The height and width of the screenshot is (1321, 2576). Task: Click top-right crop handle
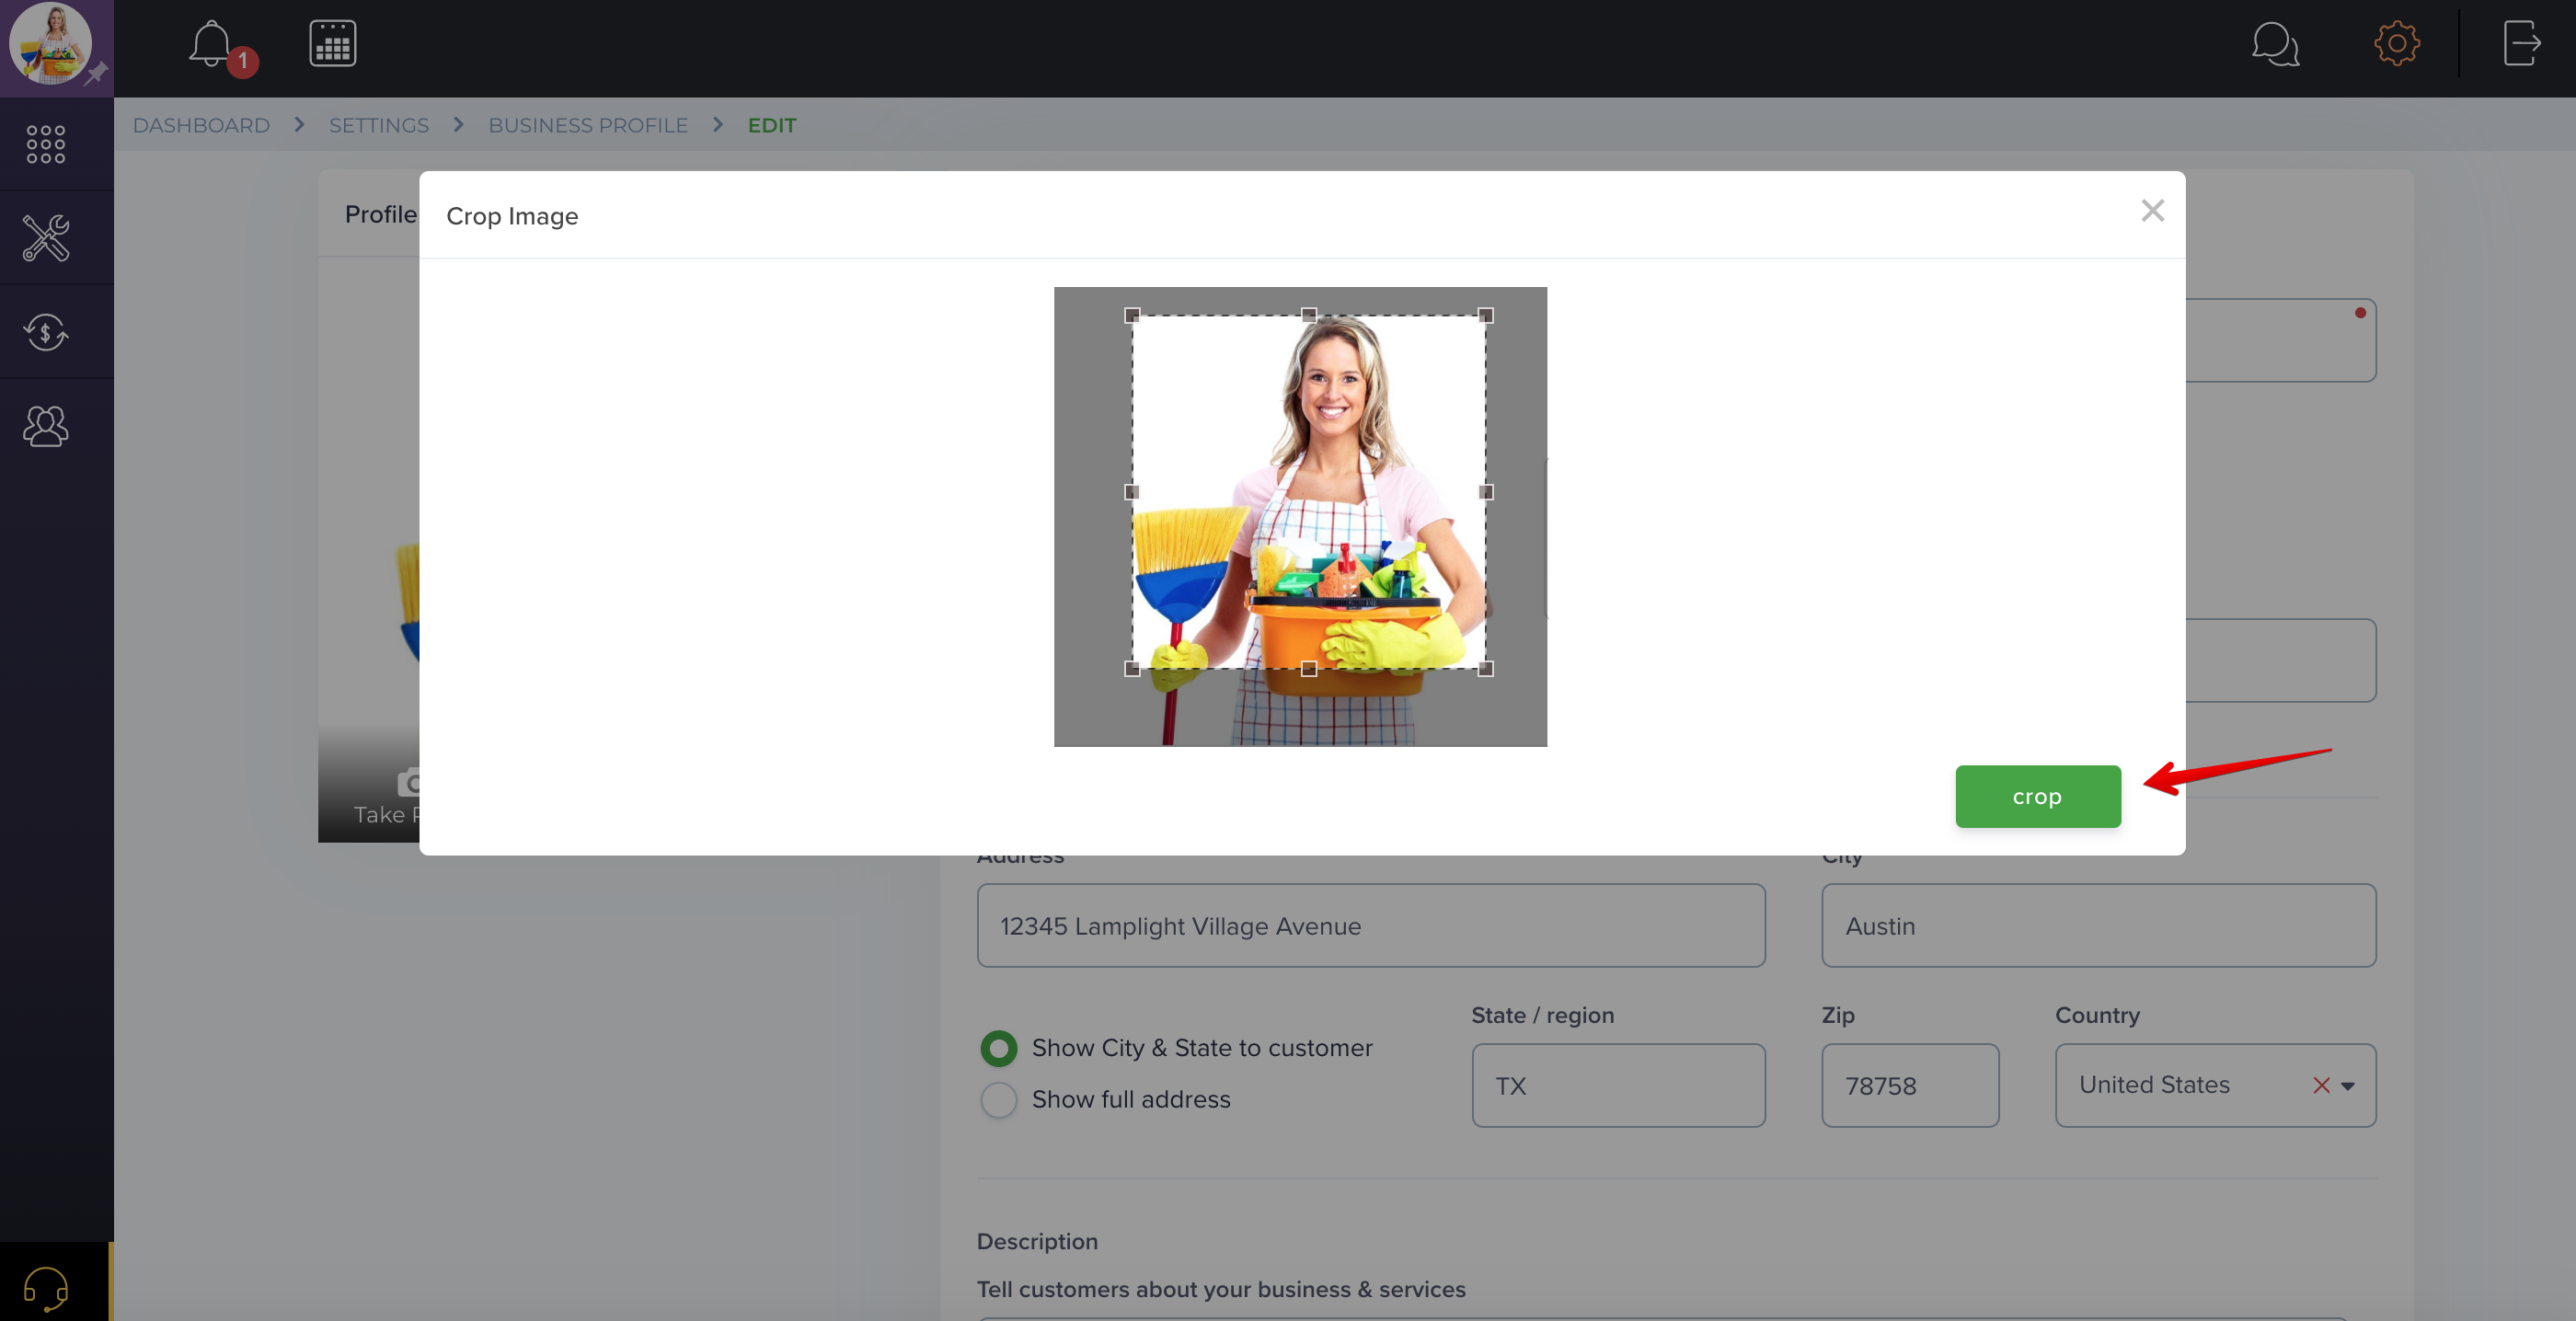pos(1485,315)
